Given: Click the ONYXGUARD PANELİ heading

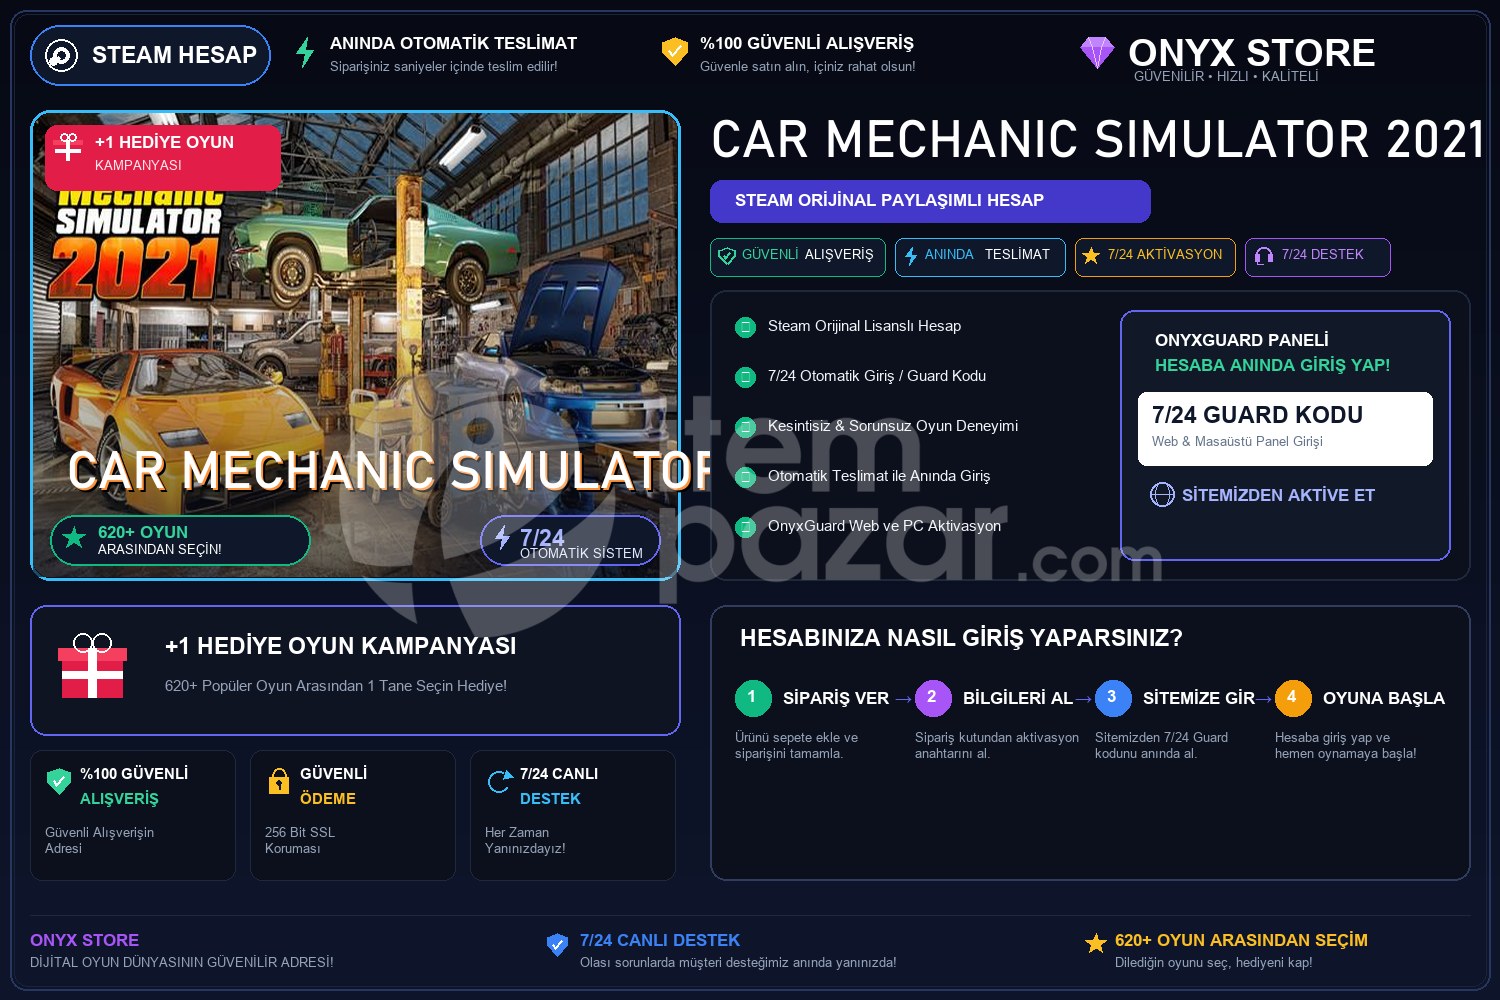Looking at the screenshot, I should coord(1242,340).
